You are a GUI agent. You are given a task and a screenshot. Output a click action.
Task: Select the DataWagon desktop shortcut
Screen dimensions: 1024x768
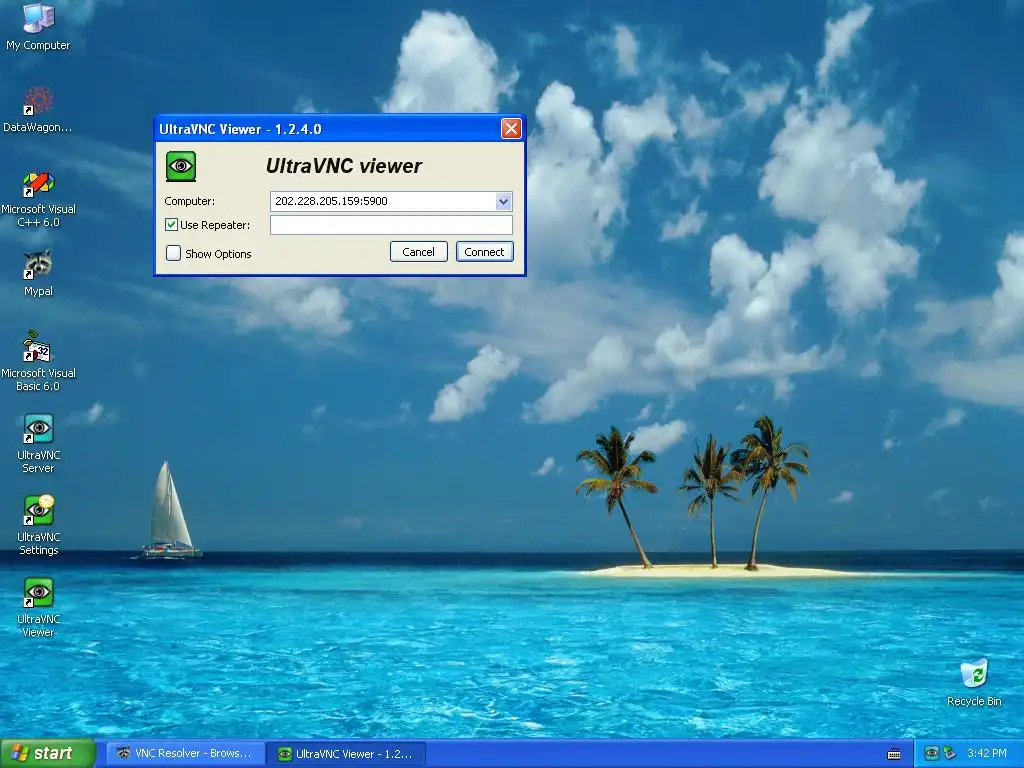click(x=38, y=109)
